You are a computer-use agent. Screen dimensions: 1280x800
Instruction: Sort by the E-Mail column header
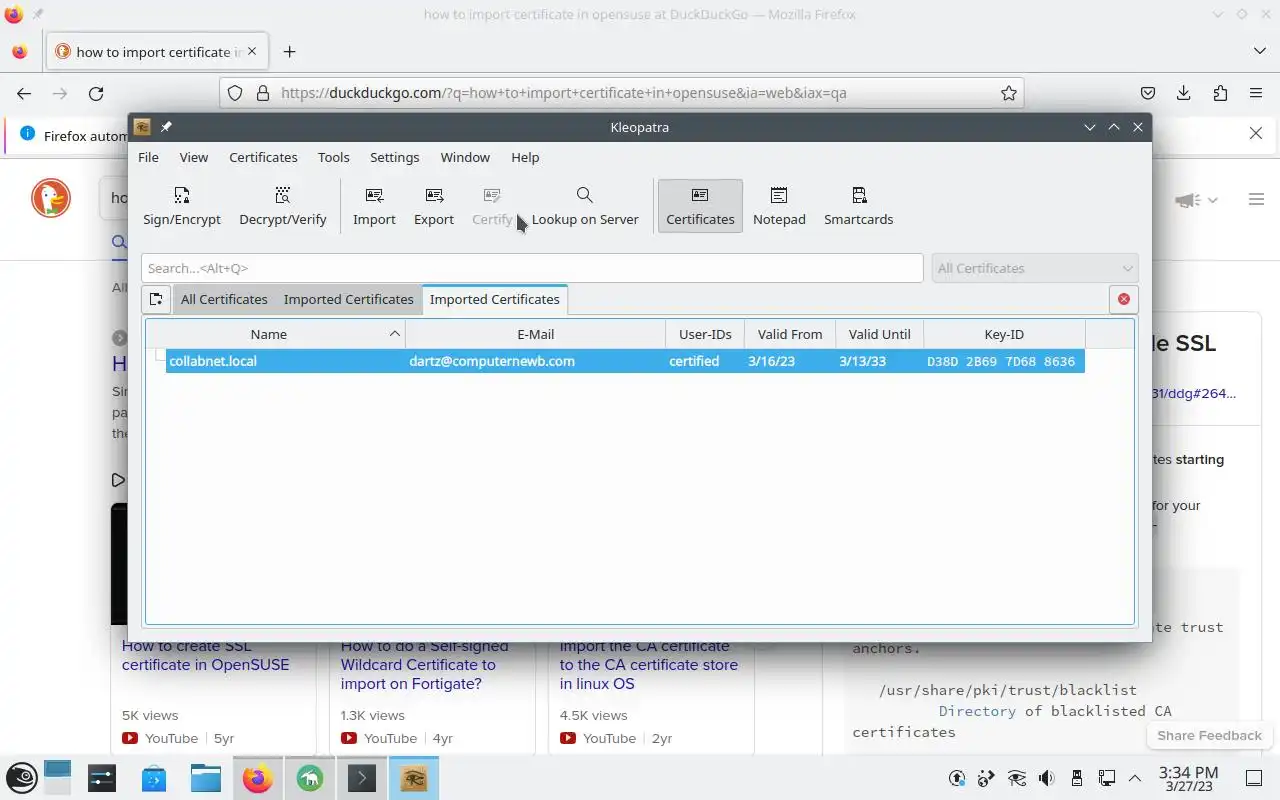click(535, 334)
